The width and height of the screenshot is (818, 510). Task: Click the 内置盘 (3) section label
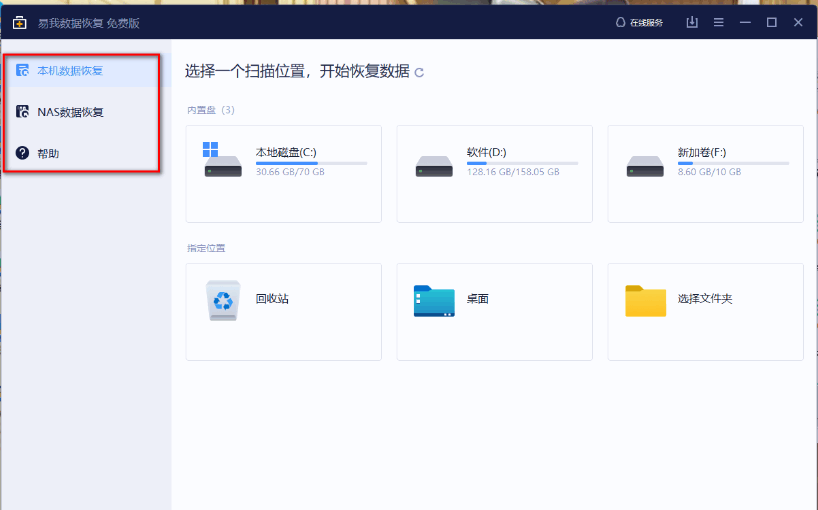pos(211,110)
